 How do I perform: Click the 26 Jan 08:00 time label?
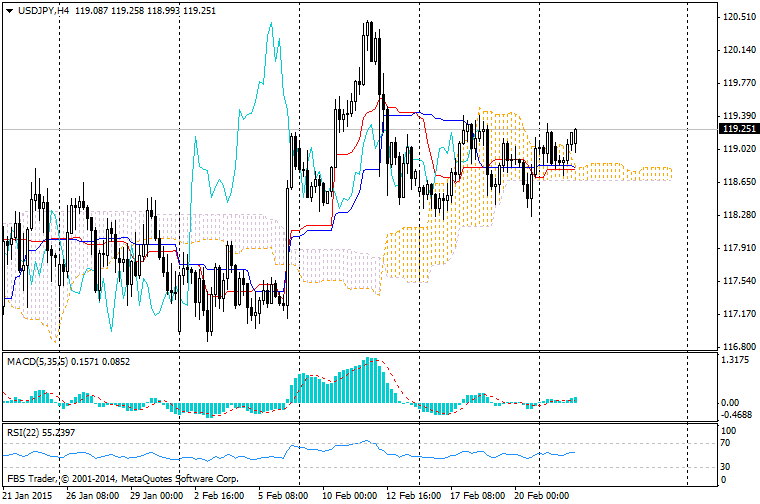[93, 496]
